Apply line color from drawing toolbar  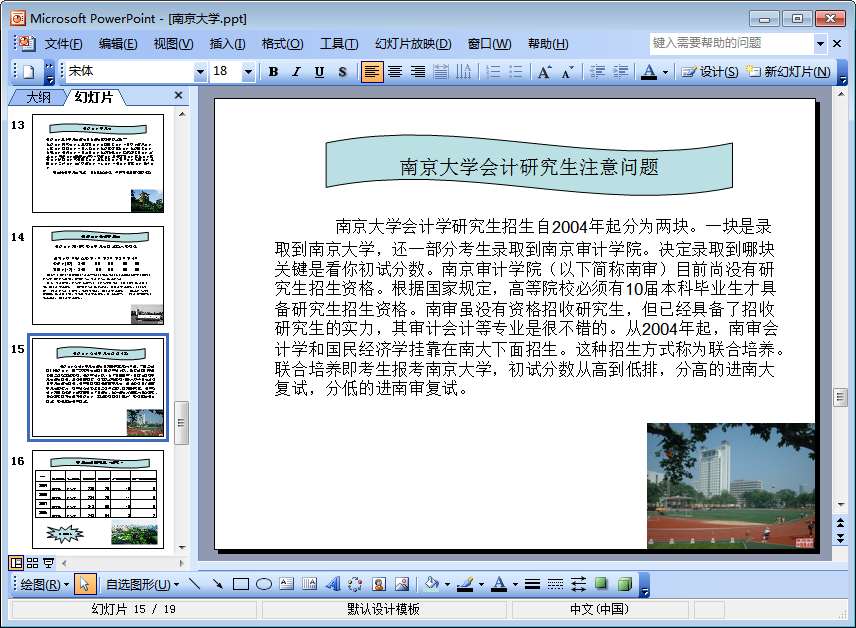pos(465,584)
